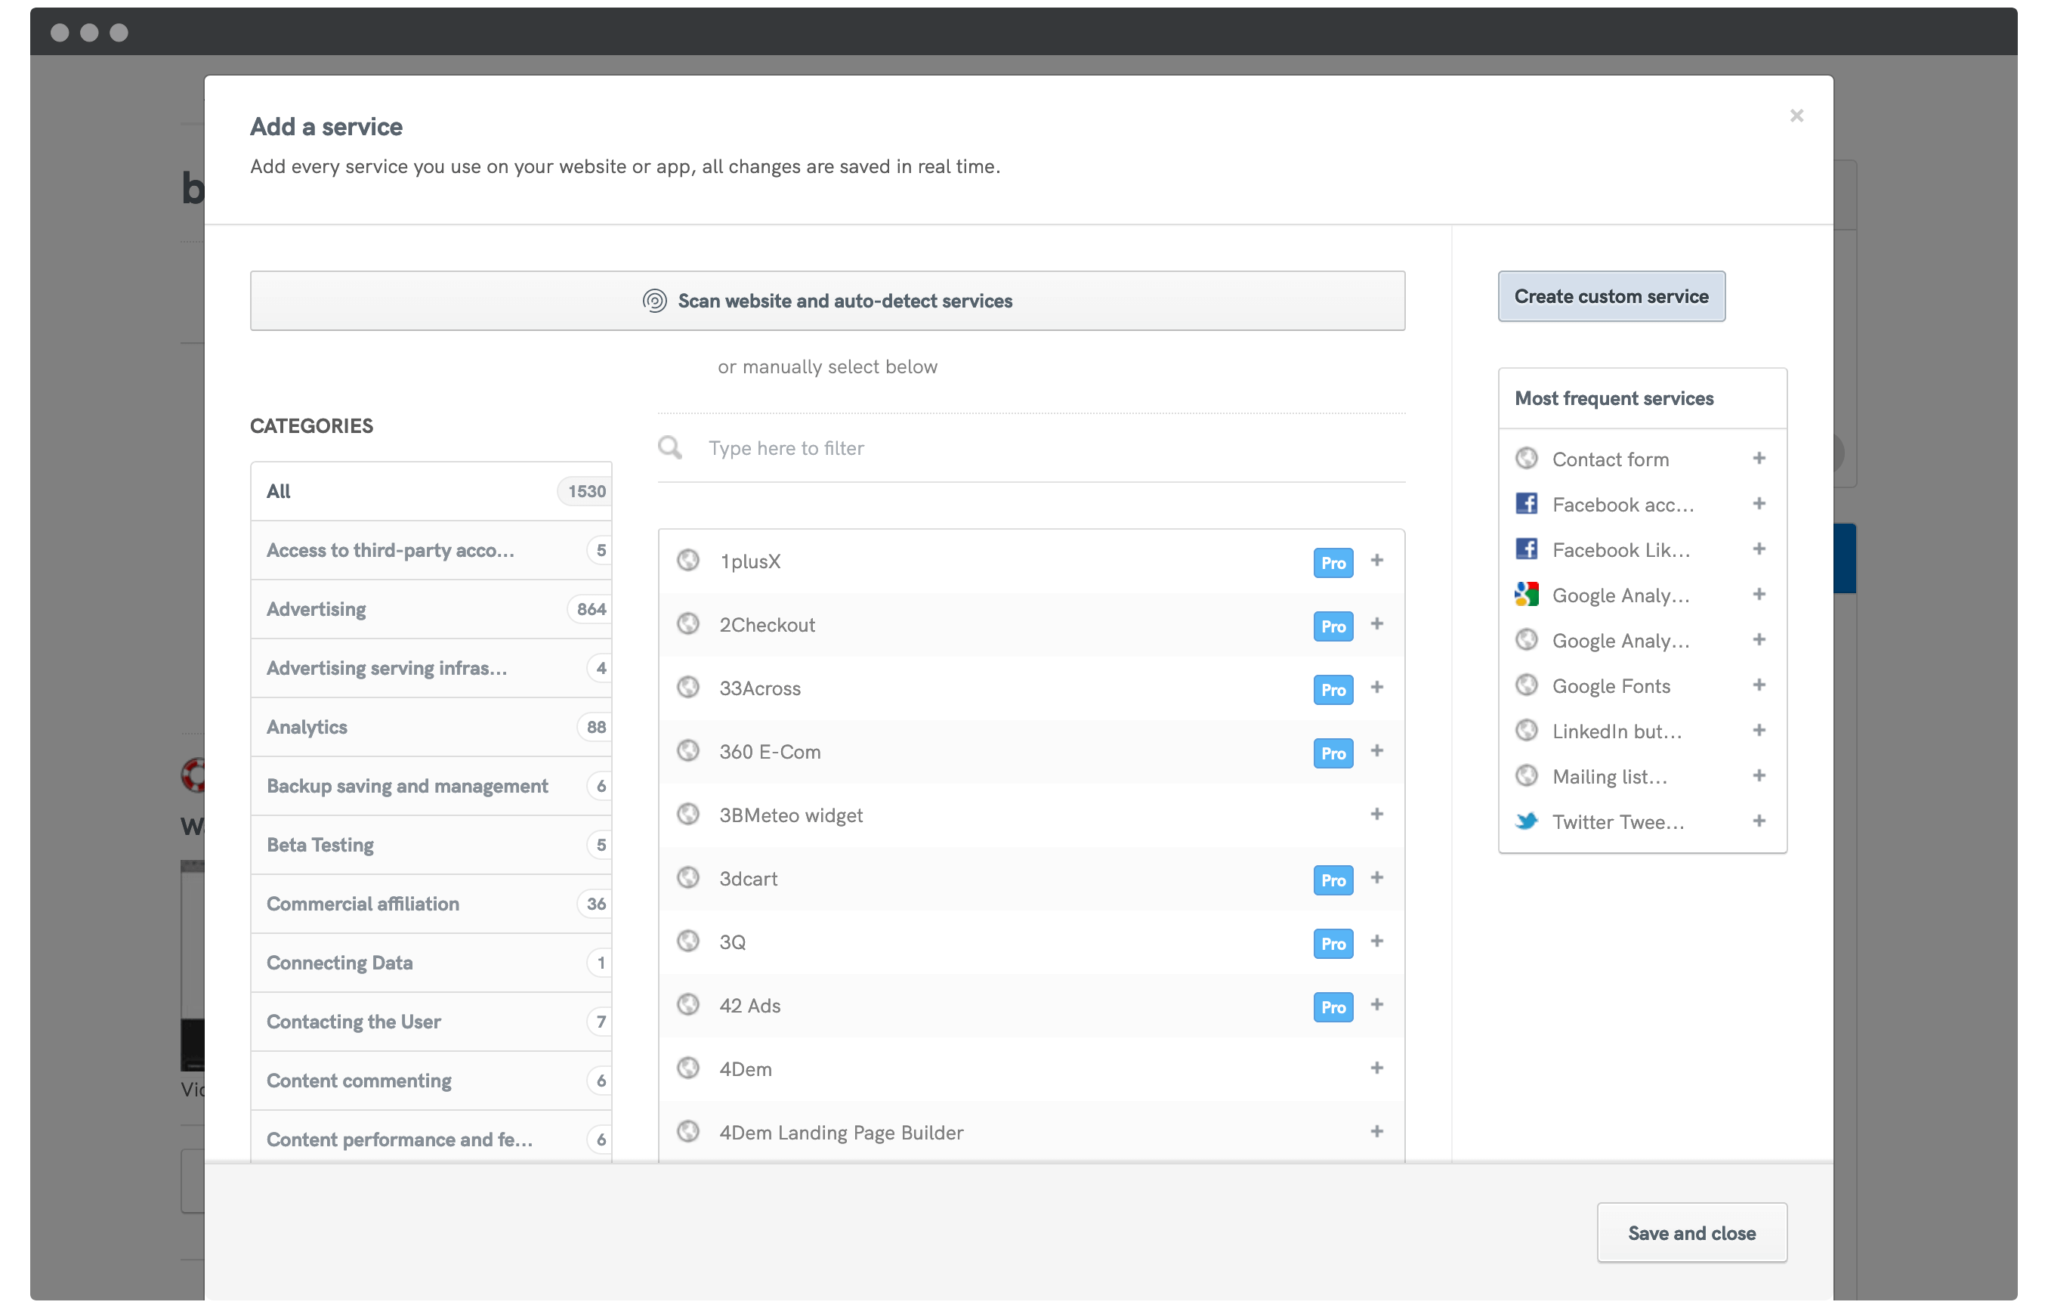Click the add button for 4Dem service
Screen dimensions: 2048x1308
[x=1376, y=1068]
